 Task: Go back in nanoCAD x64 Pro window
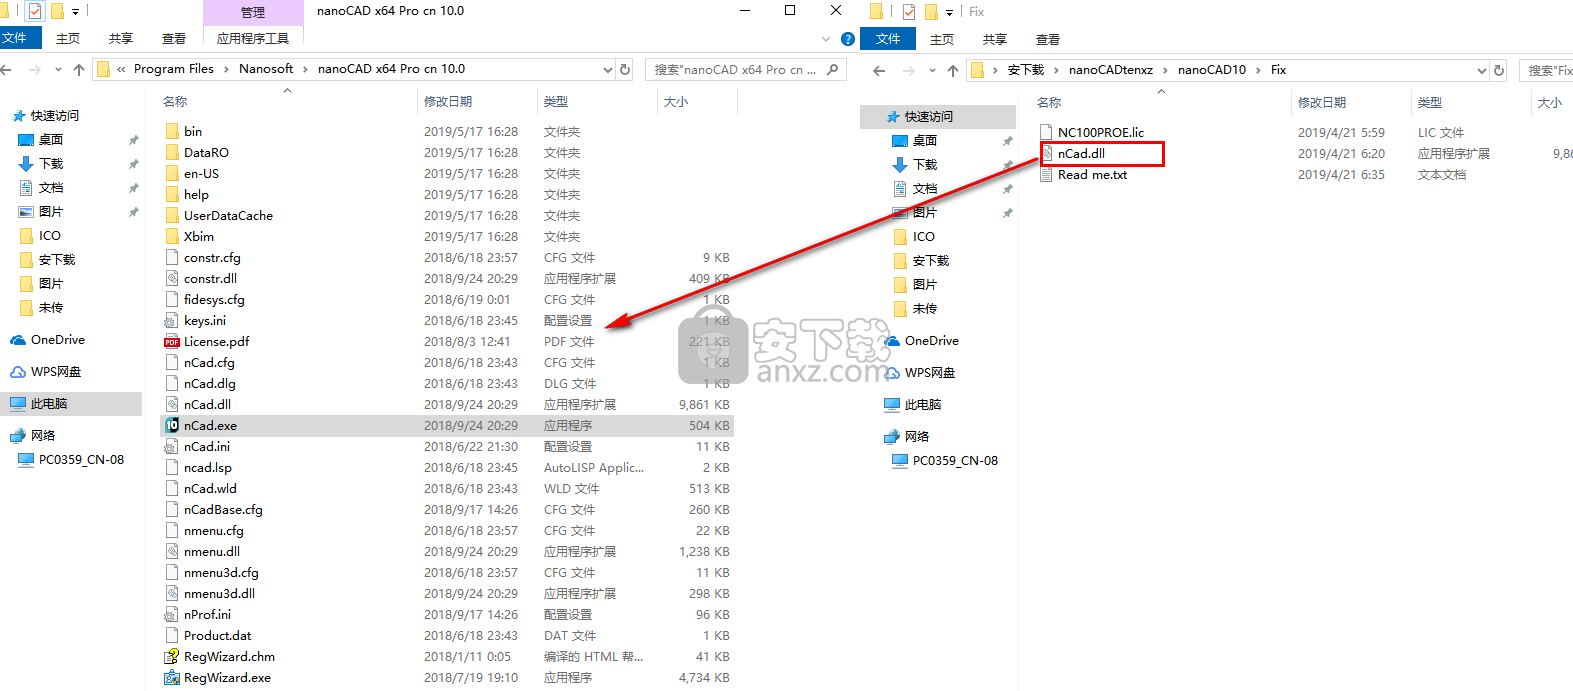click(x=7, y=70)
